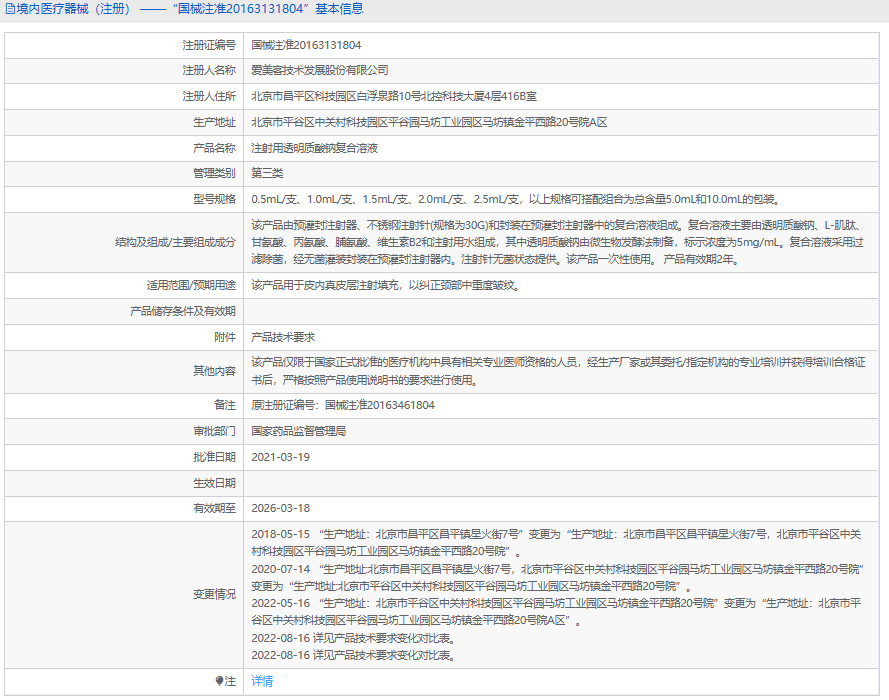The image size is (889, 700).
Task: Select registration number value 国械注准20163131804
Action: tap(306, 45)
